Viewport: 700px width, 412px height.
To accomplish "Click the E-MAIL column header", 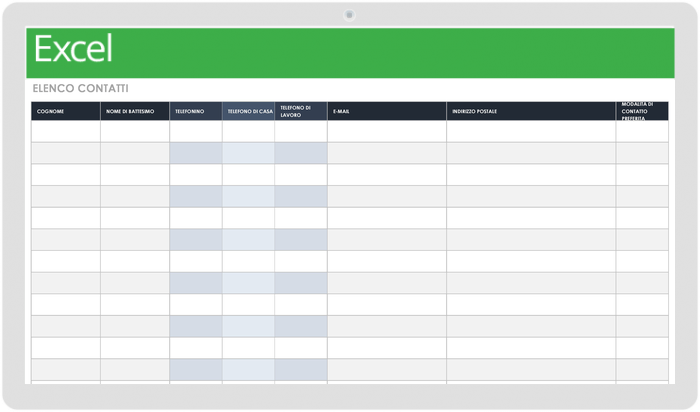I will pos(387,111).
